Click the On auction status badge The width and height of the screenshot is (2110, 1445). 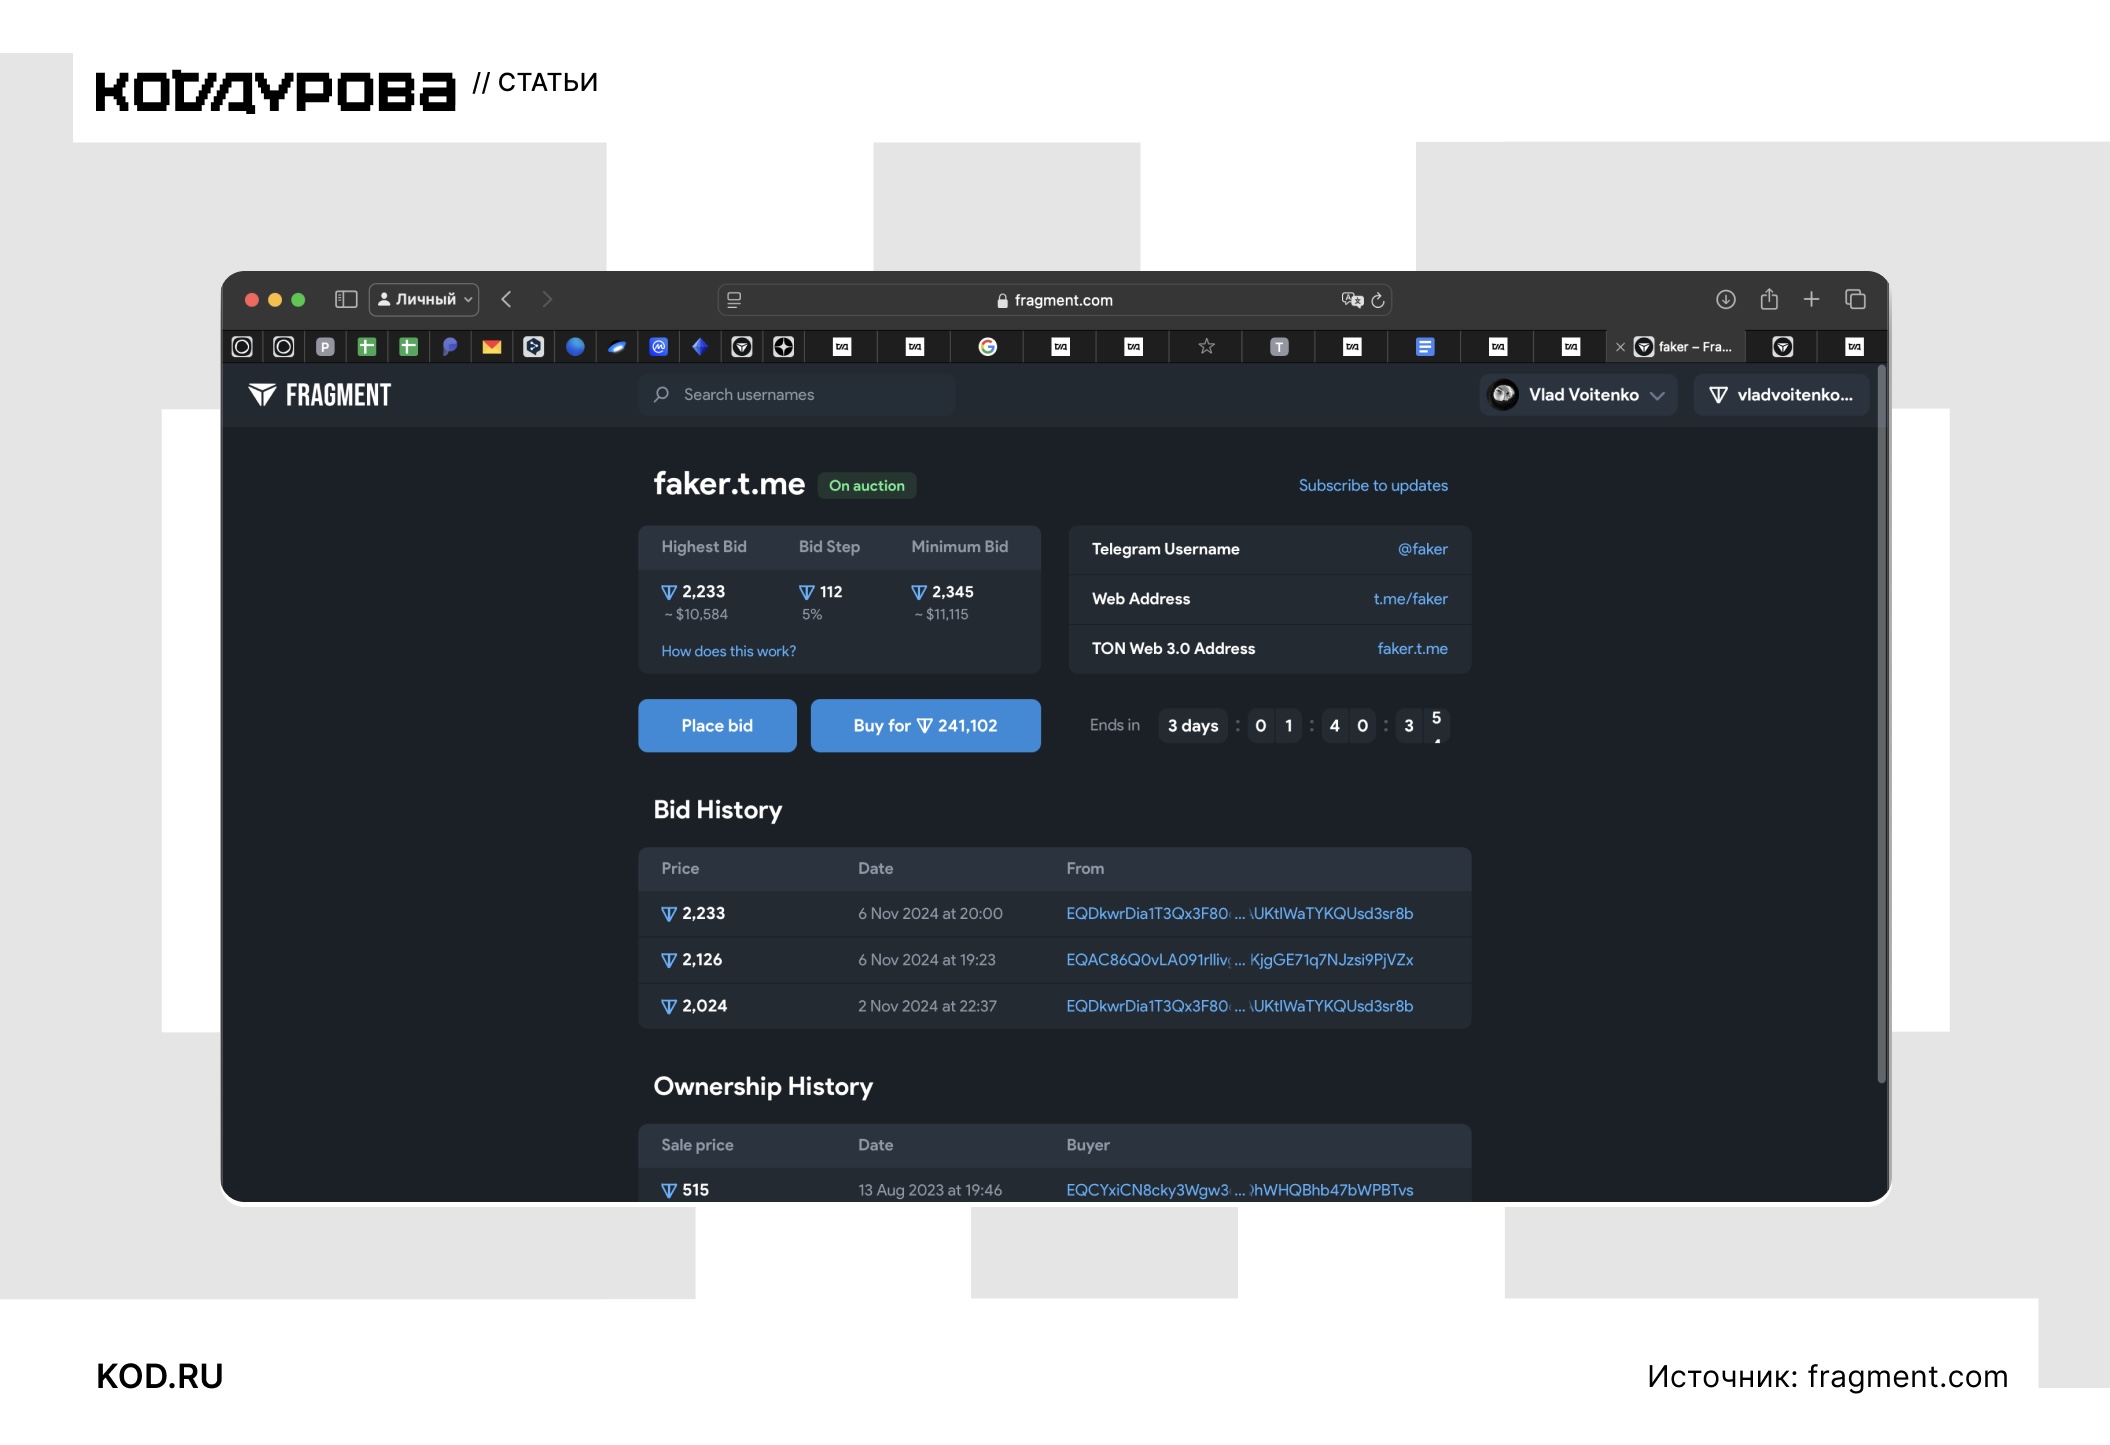click(x=867, y=486)
